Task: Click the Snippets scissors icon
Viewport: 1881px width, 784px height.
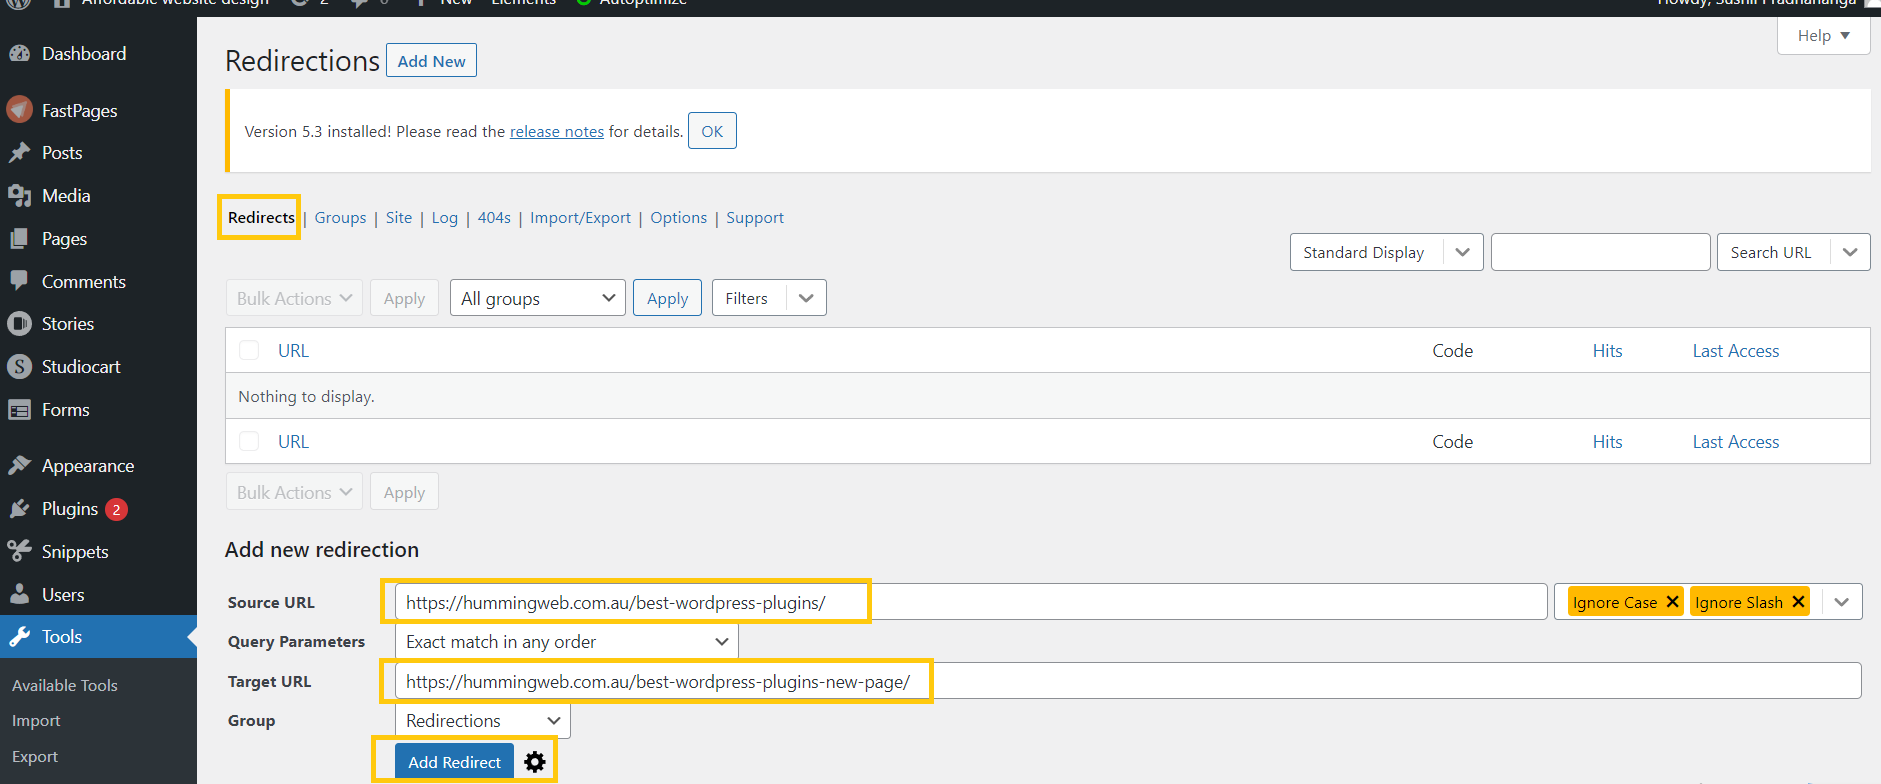Action: coord(19,551)
